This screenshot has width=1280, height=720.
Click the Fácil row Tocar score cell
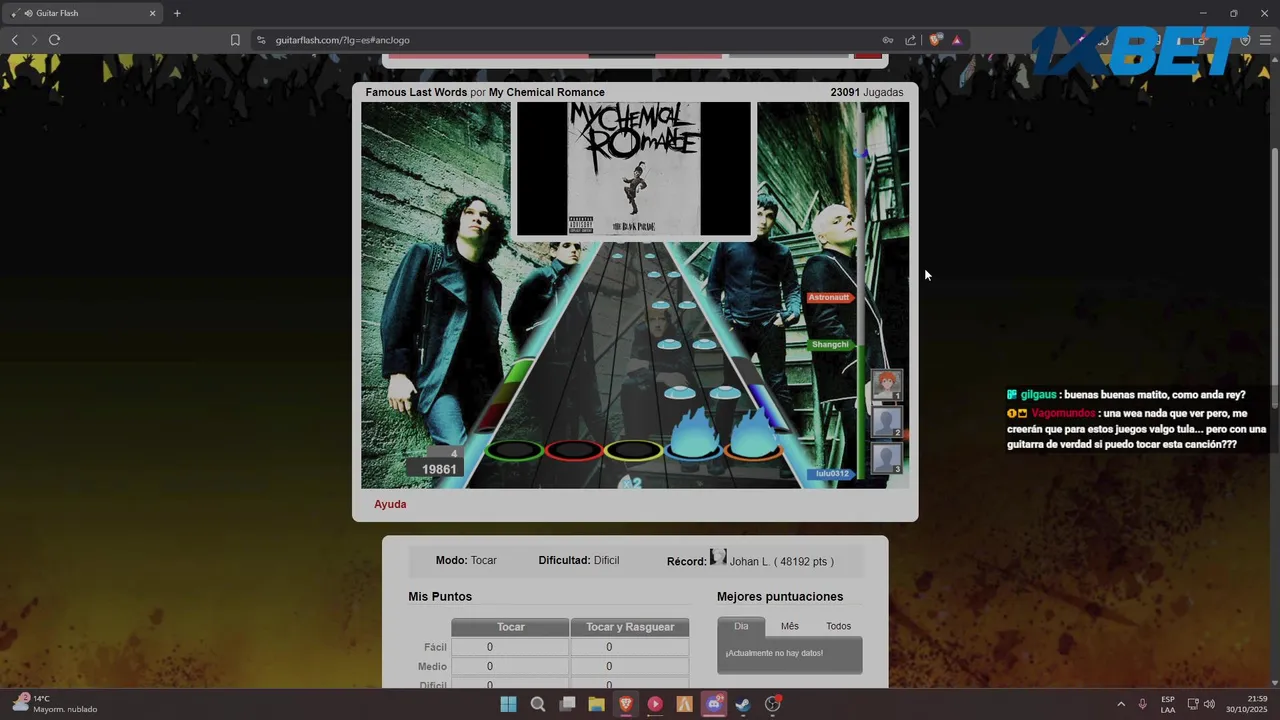tap(510, 647)
